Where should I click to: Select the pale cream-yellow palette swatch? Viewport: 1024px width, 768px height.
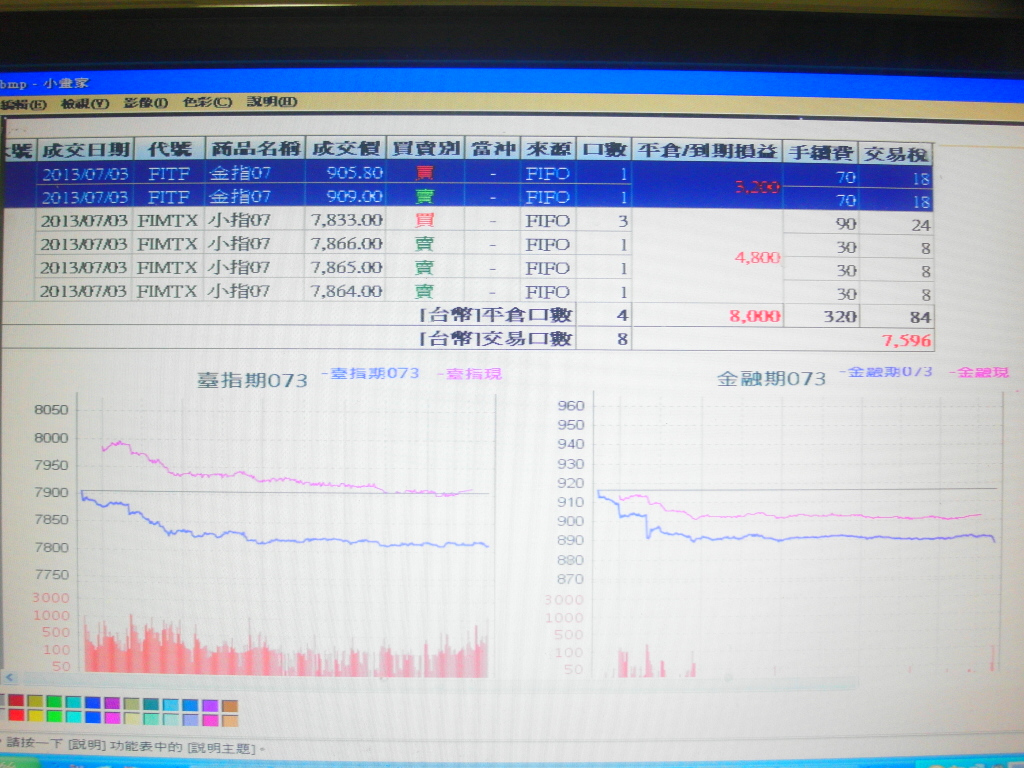pyautogui.click(x=132, y=718)
